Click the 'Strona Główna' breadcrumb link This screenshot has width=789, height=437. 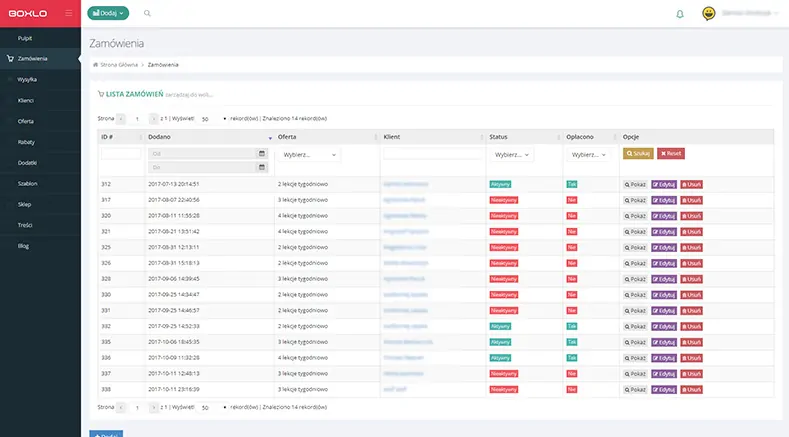click(118, 64)
